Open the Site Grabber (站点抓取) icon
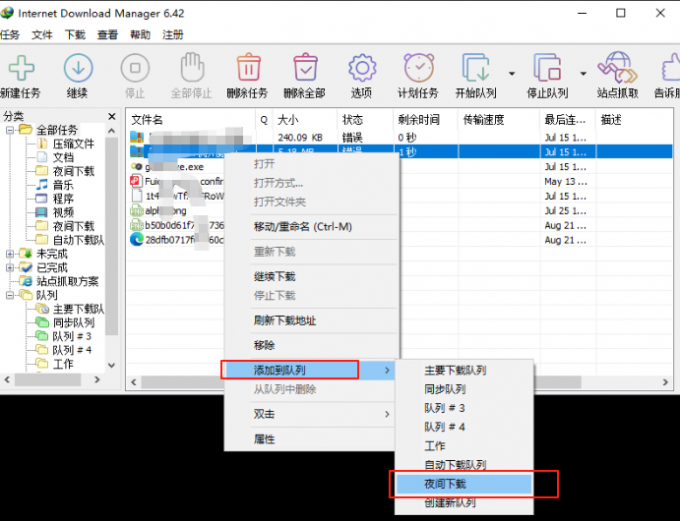Image resolution: width=680 pixels, height=521 pixels. coord(618,68)
